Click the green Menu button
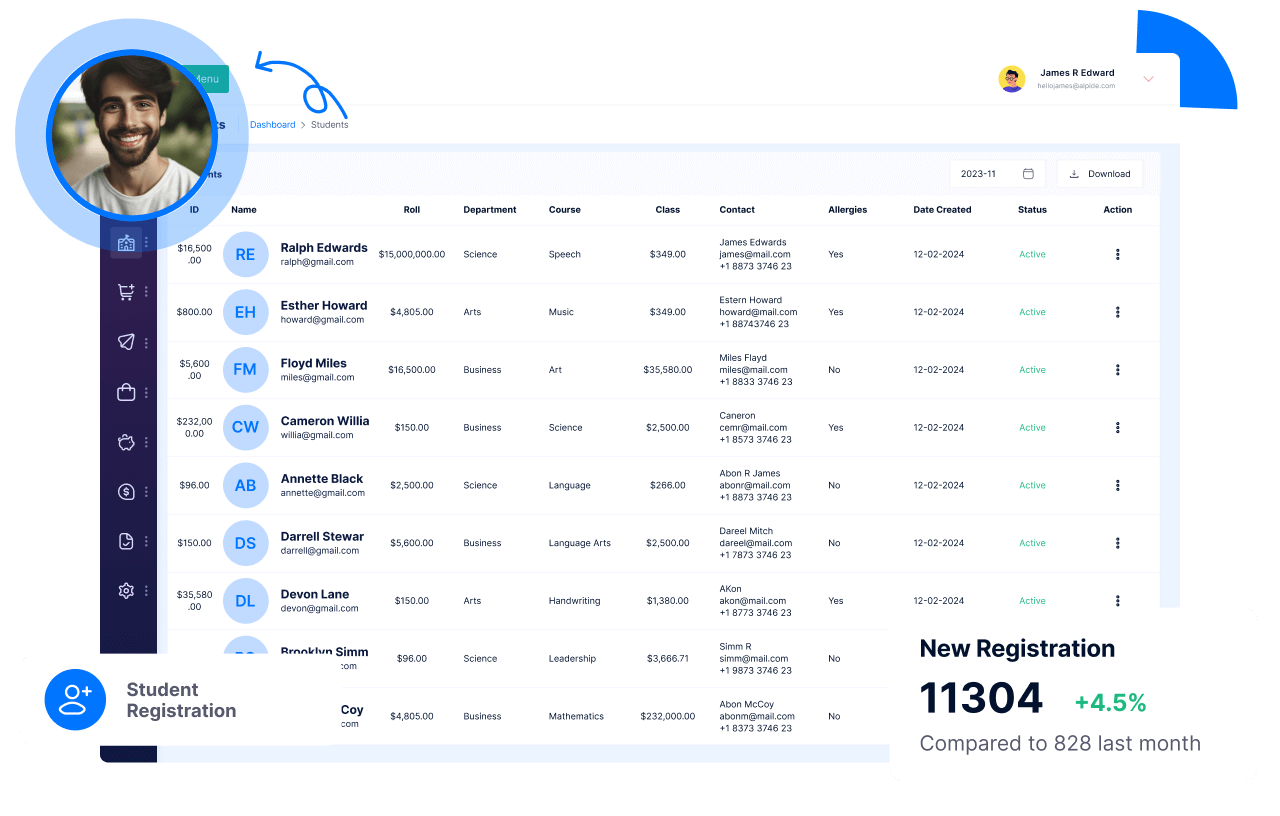The width and height of the screenshot is (1280, 816). pyautogui.click(x=203, y=79)
